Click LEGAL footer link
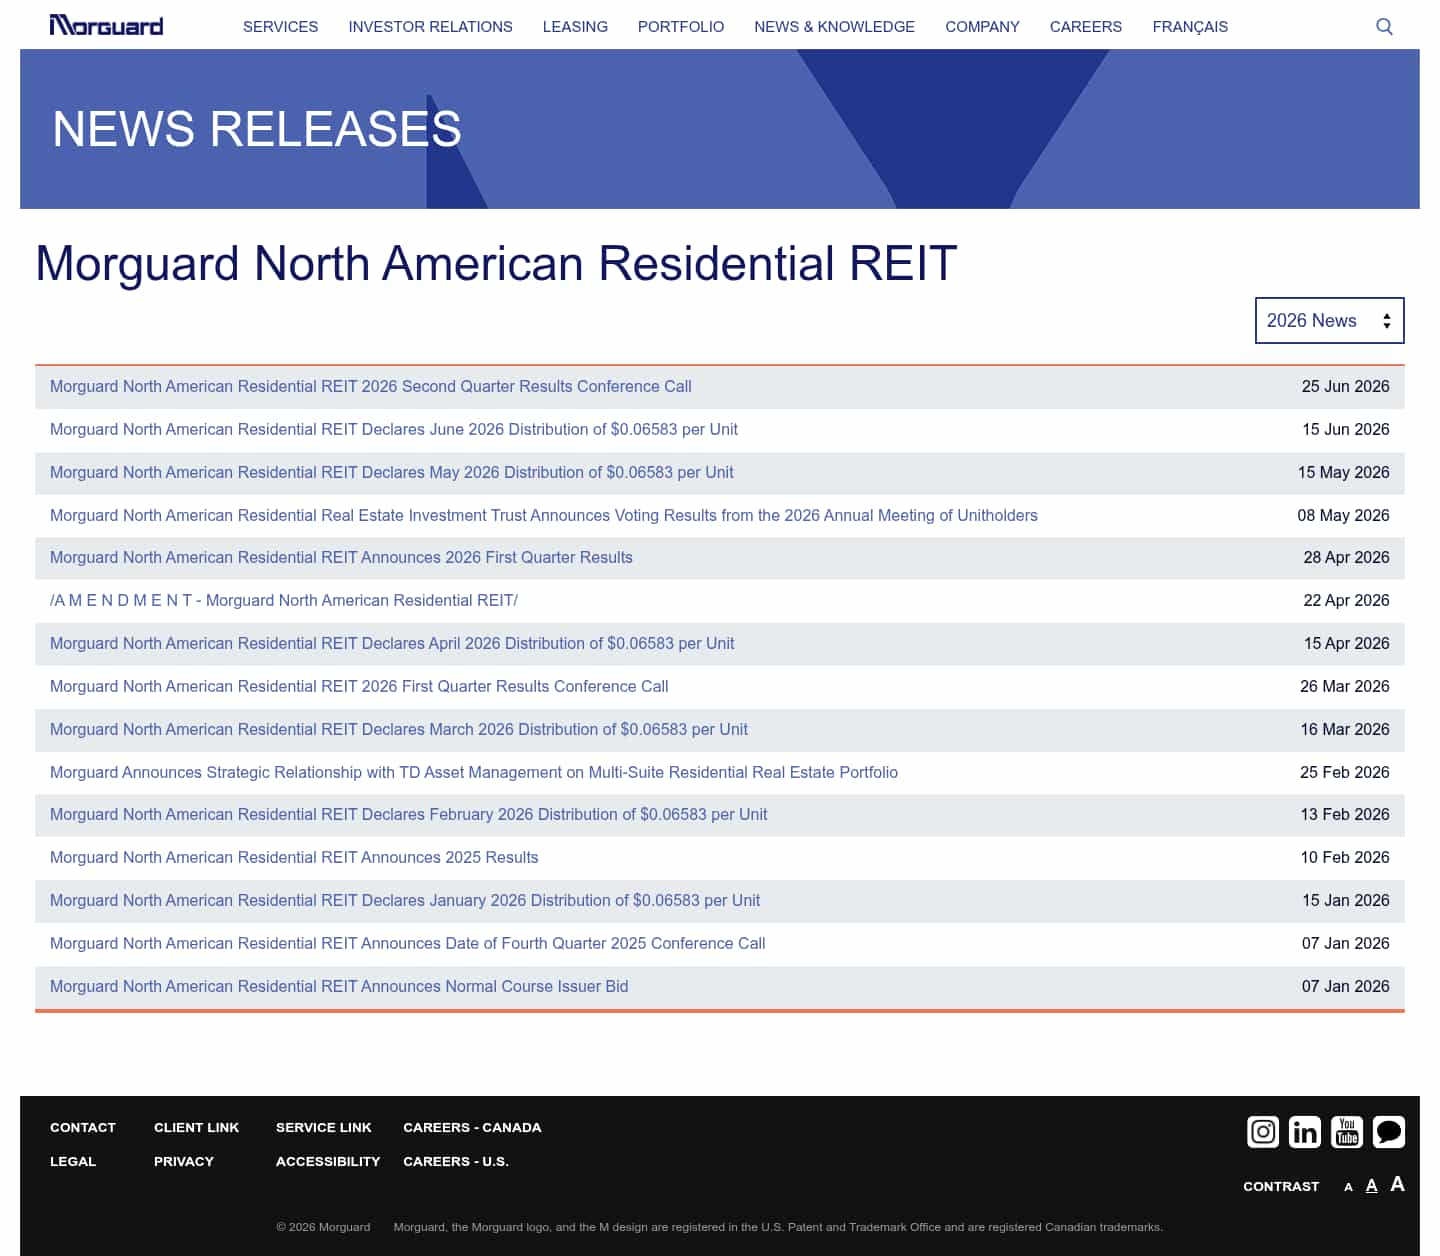 point(73,1161)
